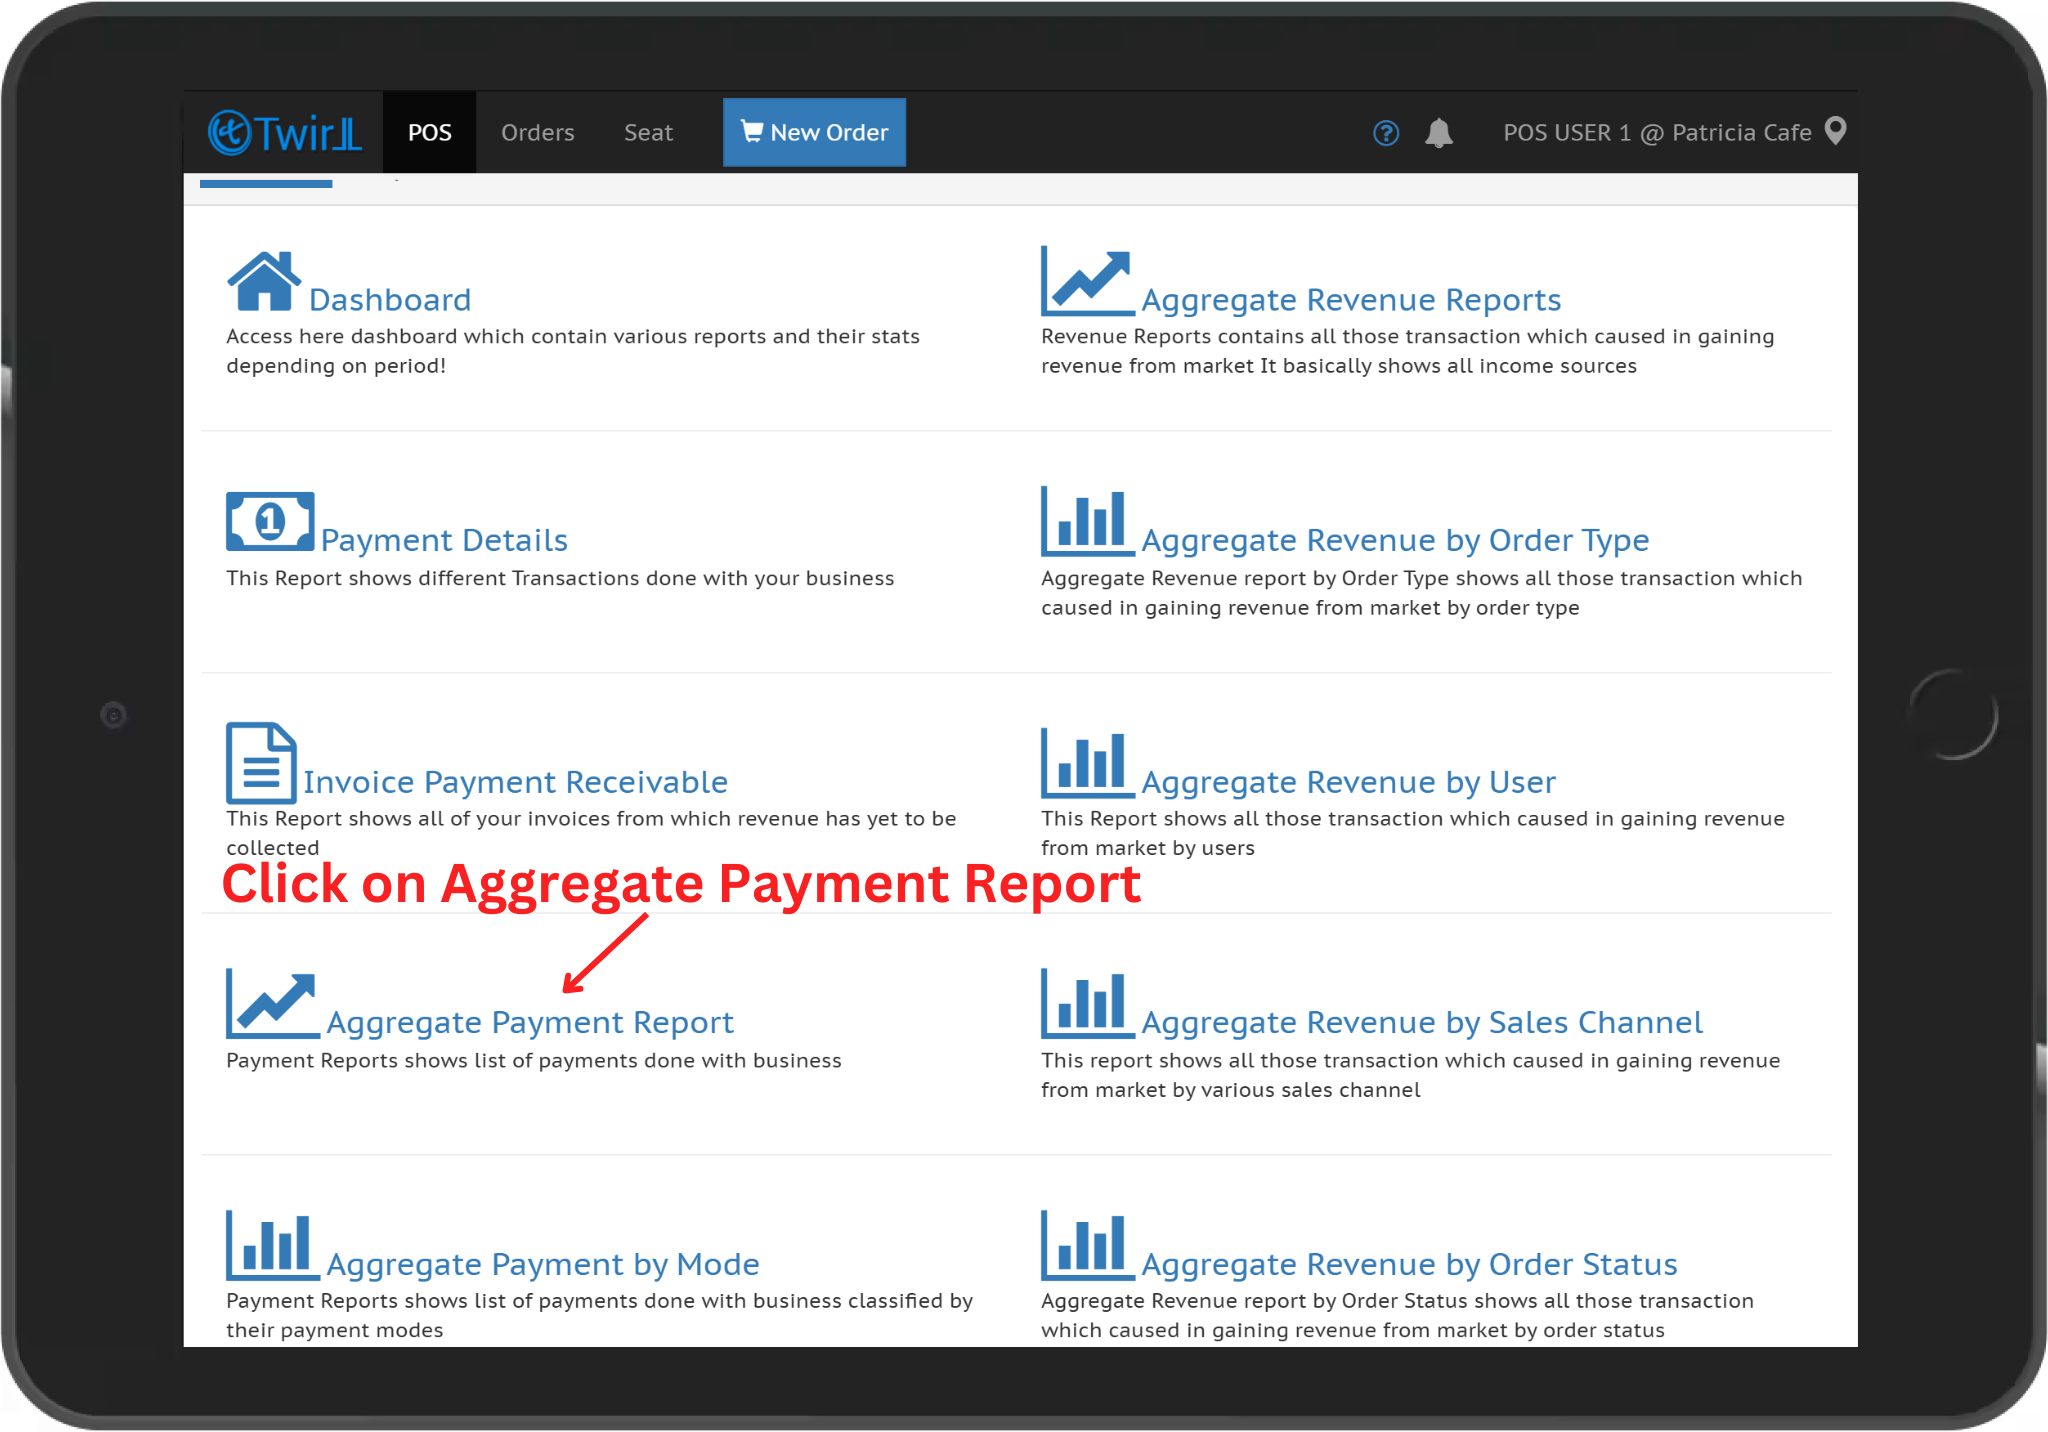Click the Aggregate Revenue by Order Status bar-chart icon
Image resolution: width=2048 pixels, height=1432 pixels.
click(x=1087, y=1245)
